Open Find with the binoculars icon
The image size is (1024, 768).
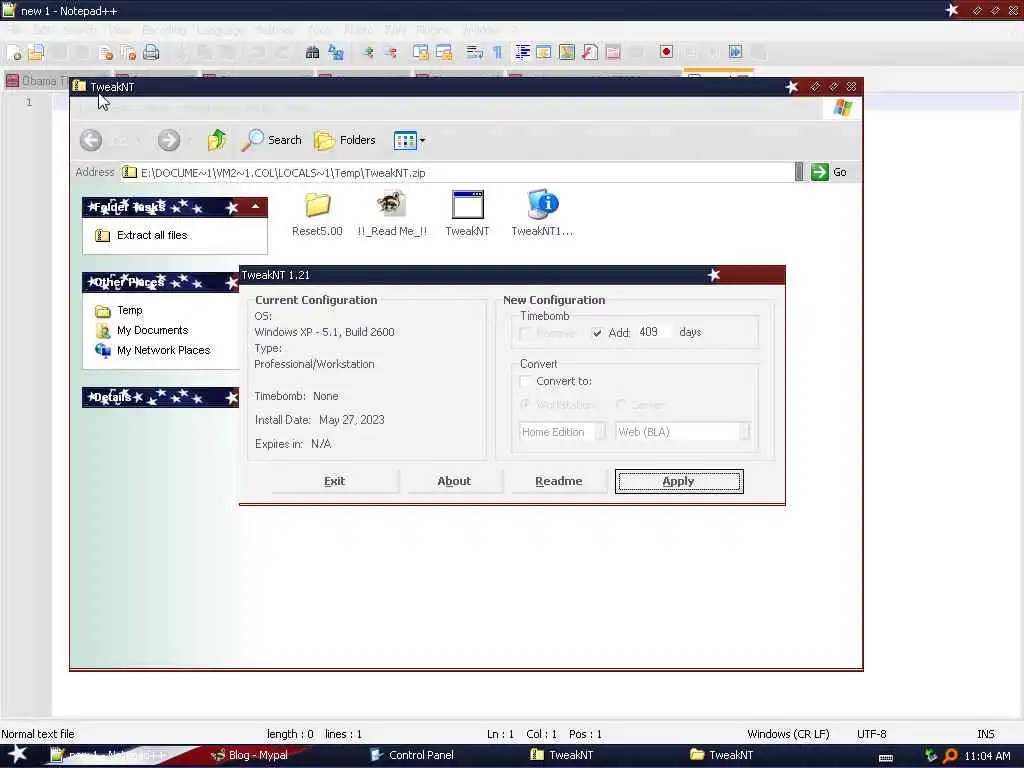312,52
